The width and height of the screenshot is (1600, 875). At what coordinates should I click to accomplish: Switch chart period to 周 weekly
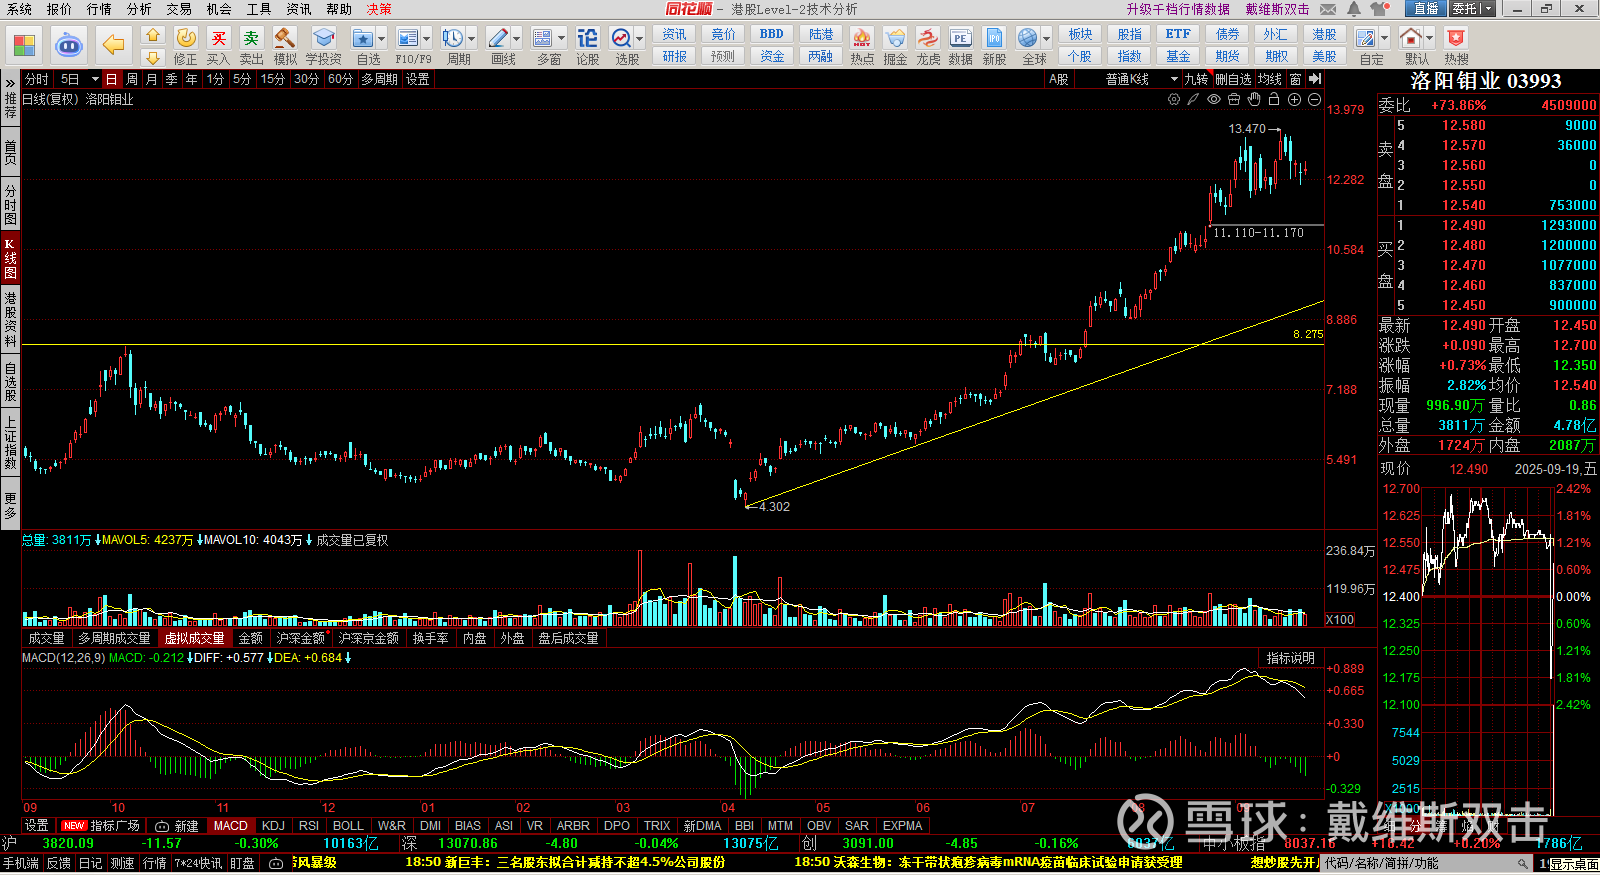(x=132, y=79)
